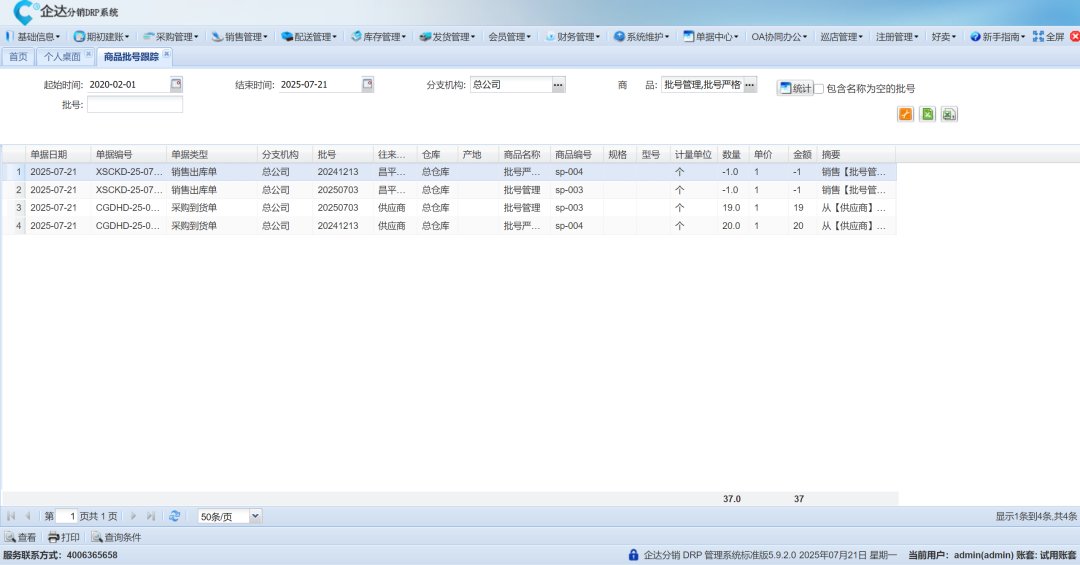Click the 全屏 fullscreen icon
Screen dimensions: 1080x565
pyautogui.click(x=1048, y=37)
